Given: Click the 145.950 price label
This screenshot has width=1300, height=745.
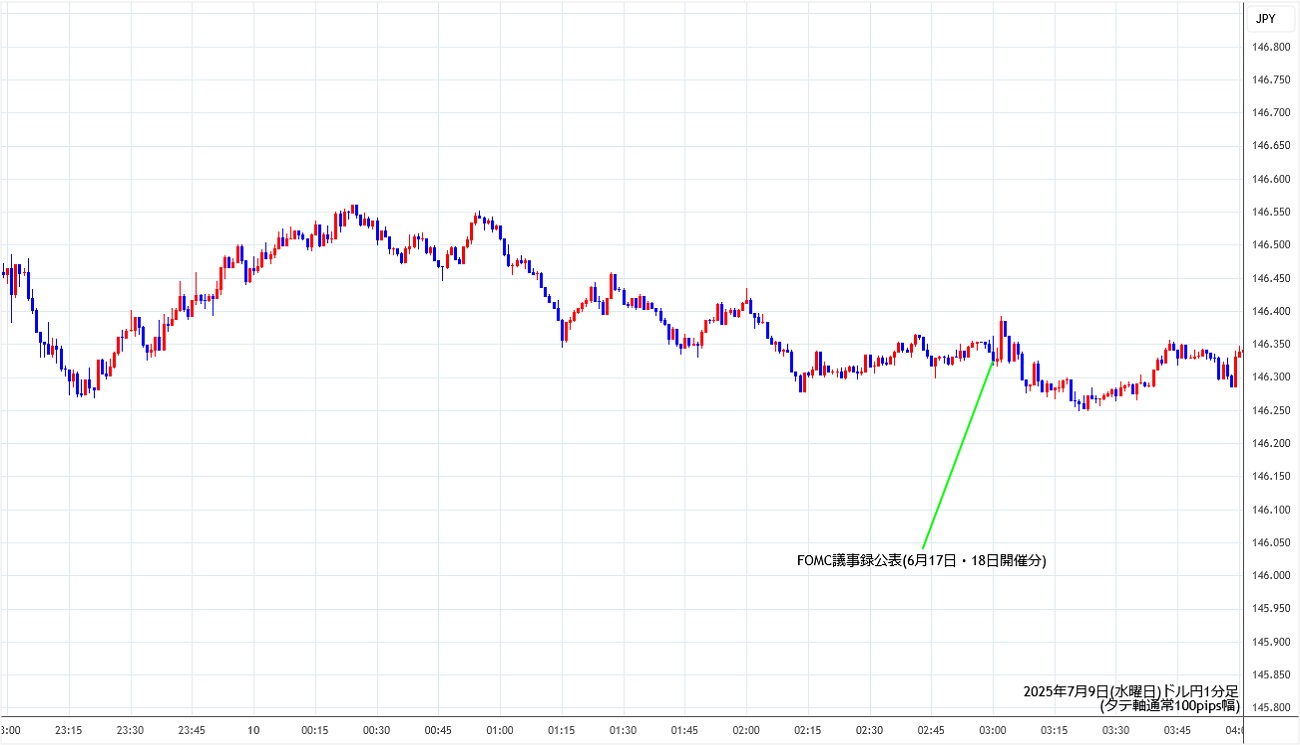Looking at the screenshot, I should 1270,608.
